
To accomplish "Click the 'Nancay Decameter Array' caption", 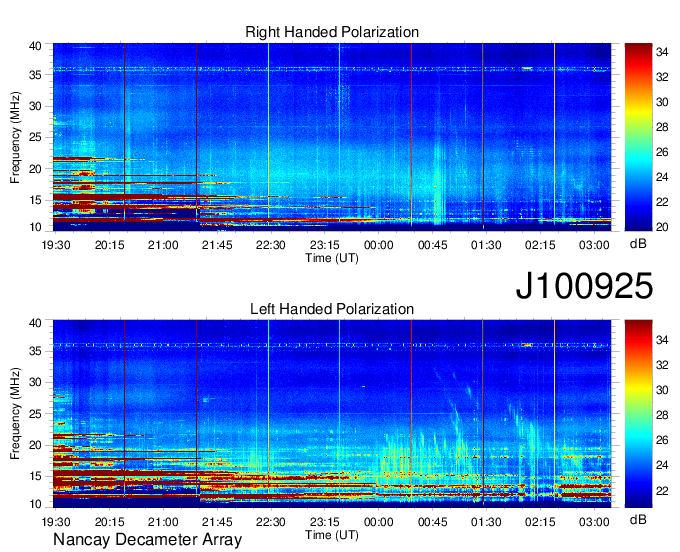I will tap(147, 539).
